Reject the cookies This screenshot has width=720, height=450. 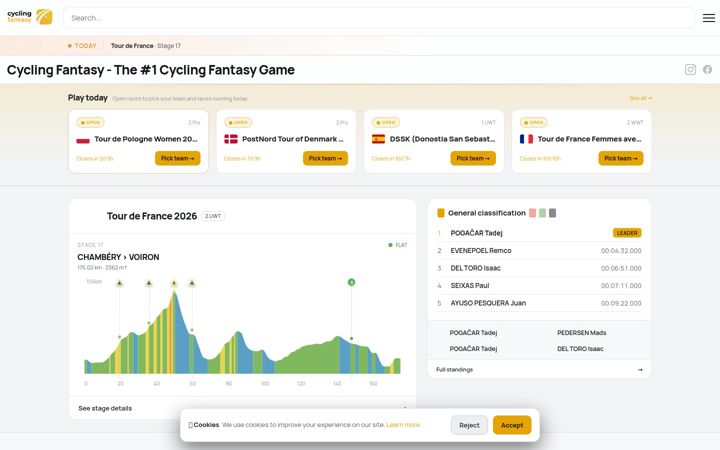[x=469, y=425]
